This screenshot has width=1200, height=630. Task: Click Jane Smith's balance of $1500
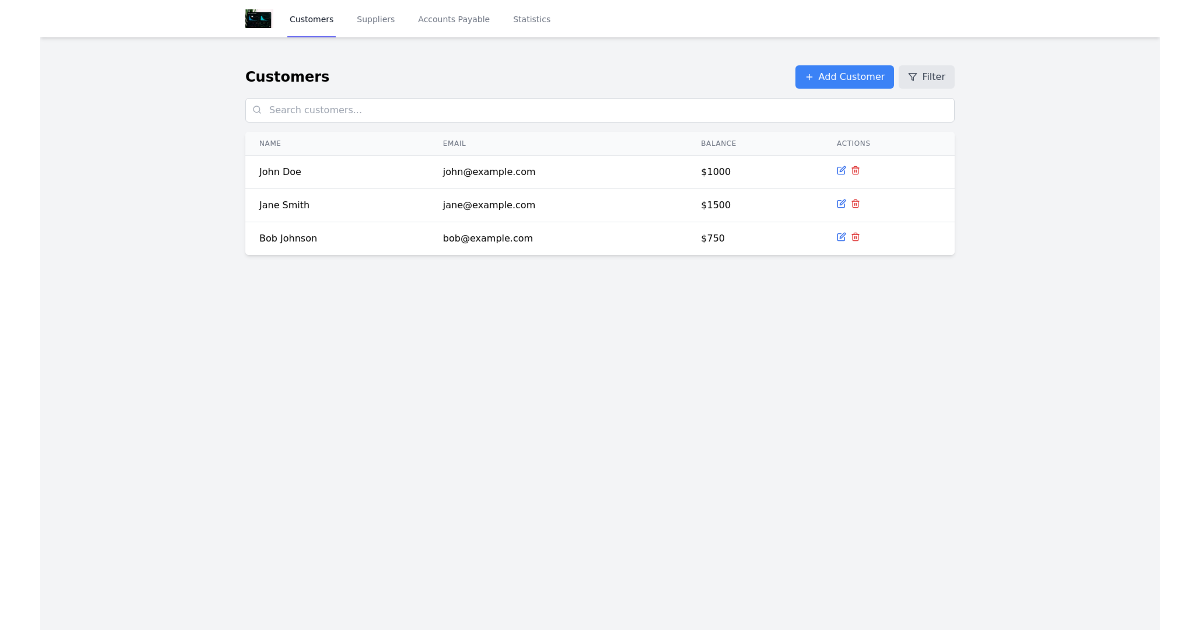[715, 204]
